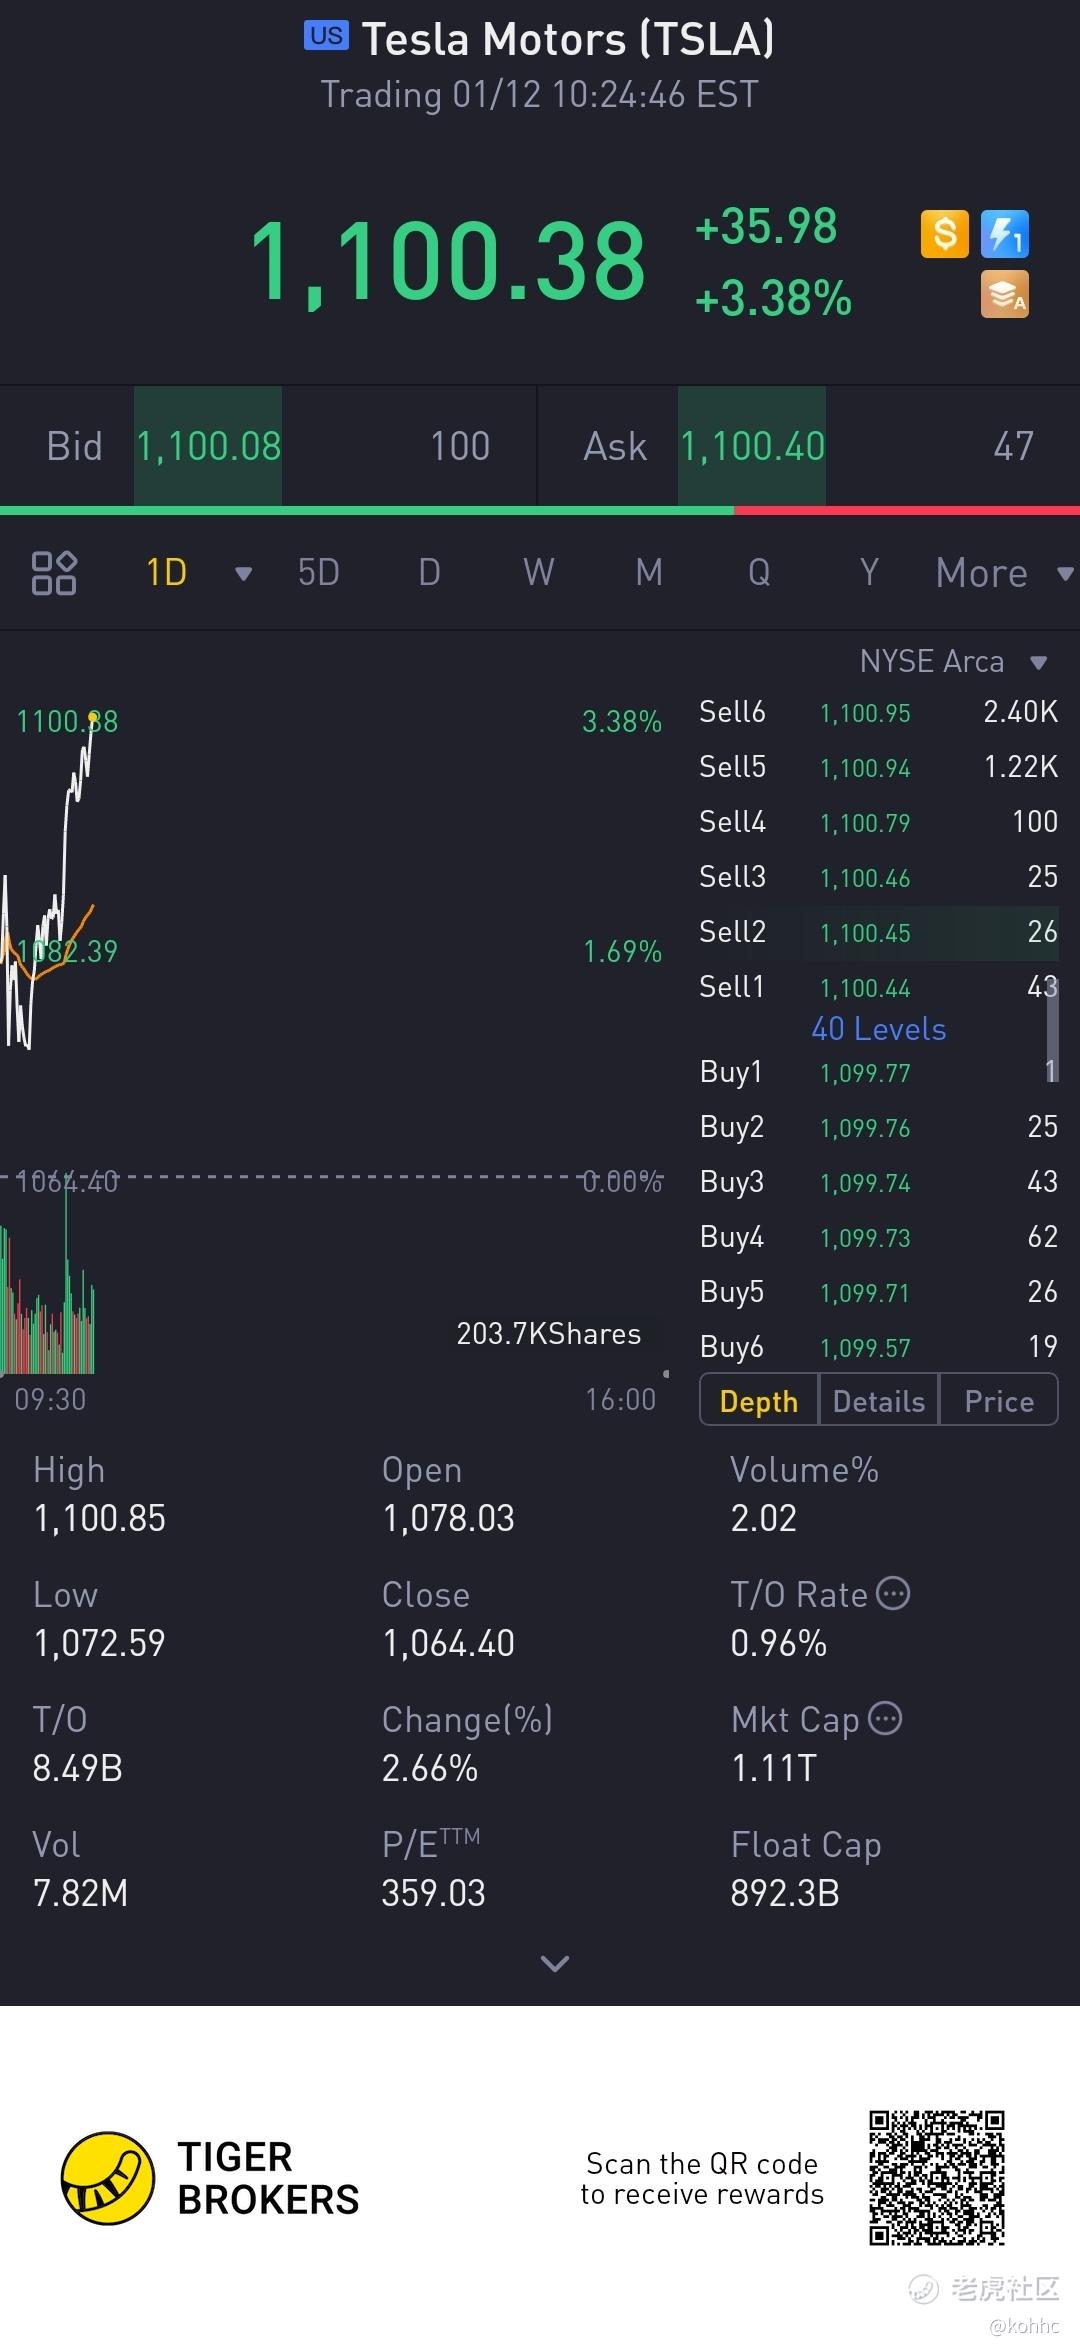1080x2351 pixels.
Task: Expand more stats with bottom chevron
Action: pyautogui.click(x=555, y=1963)
